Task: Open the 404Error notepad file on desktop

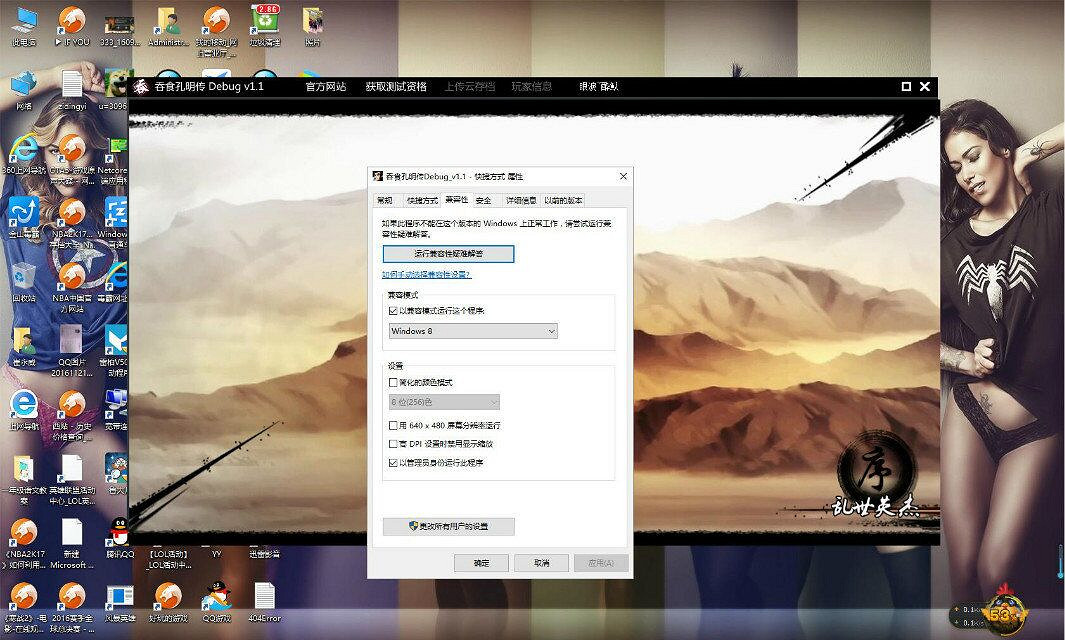Action: pos(264,597)
